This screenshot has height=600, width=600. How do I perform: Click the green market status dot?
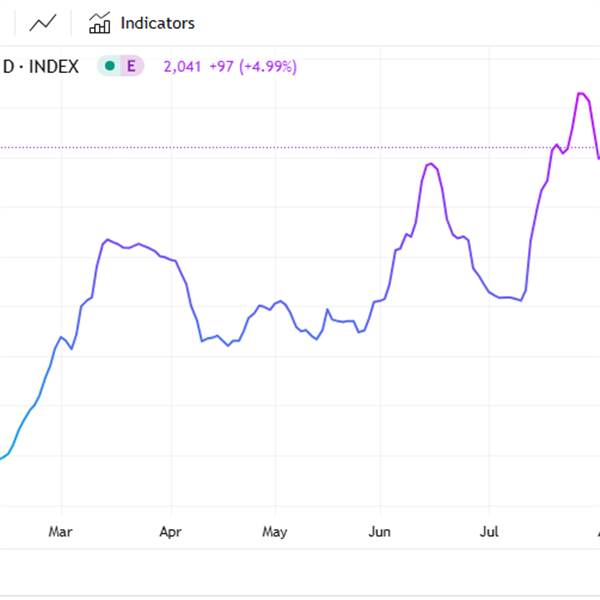[110, 66]
